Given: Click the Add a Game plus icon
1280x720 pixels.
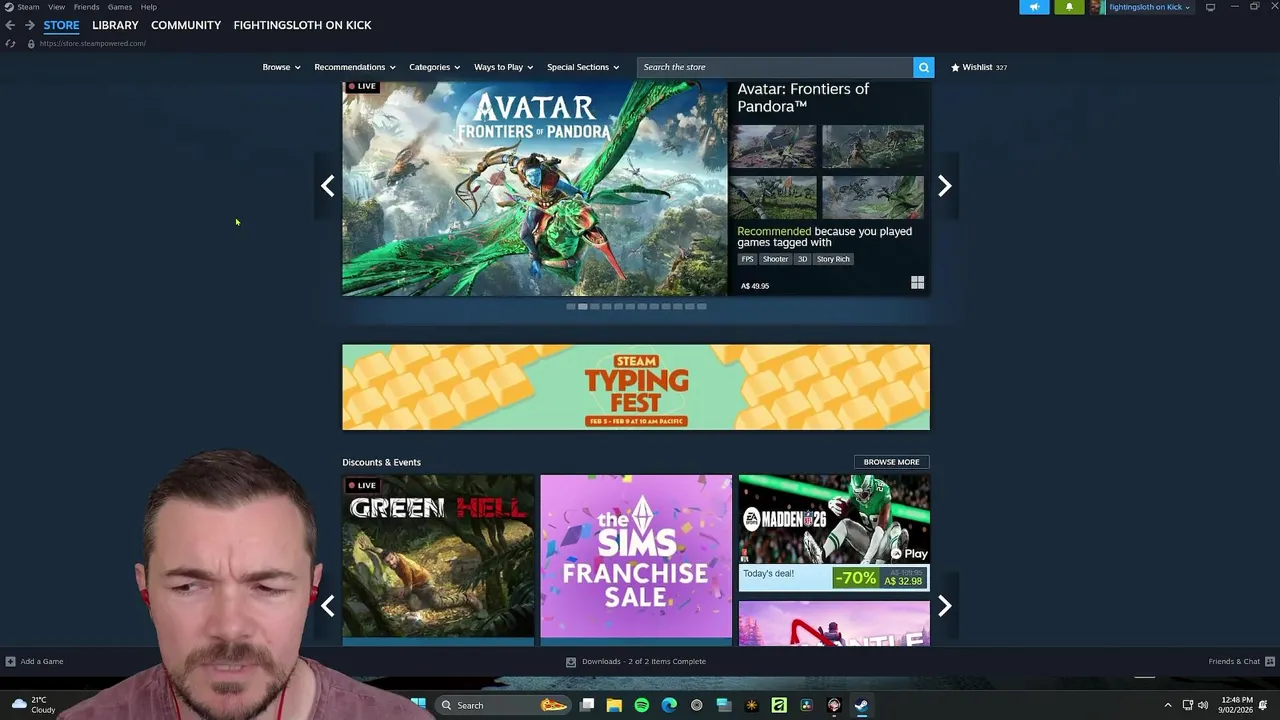Looking at the screenshot, I should point(10,661).
